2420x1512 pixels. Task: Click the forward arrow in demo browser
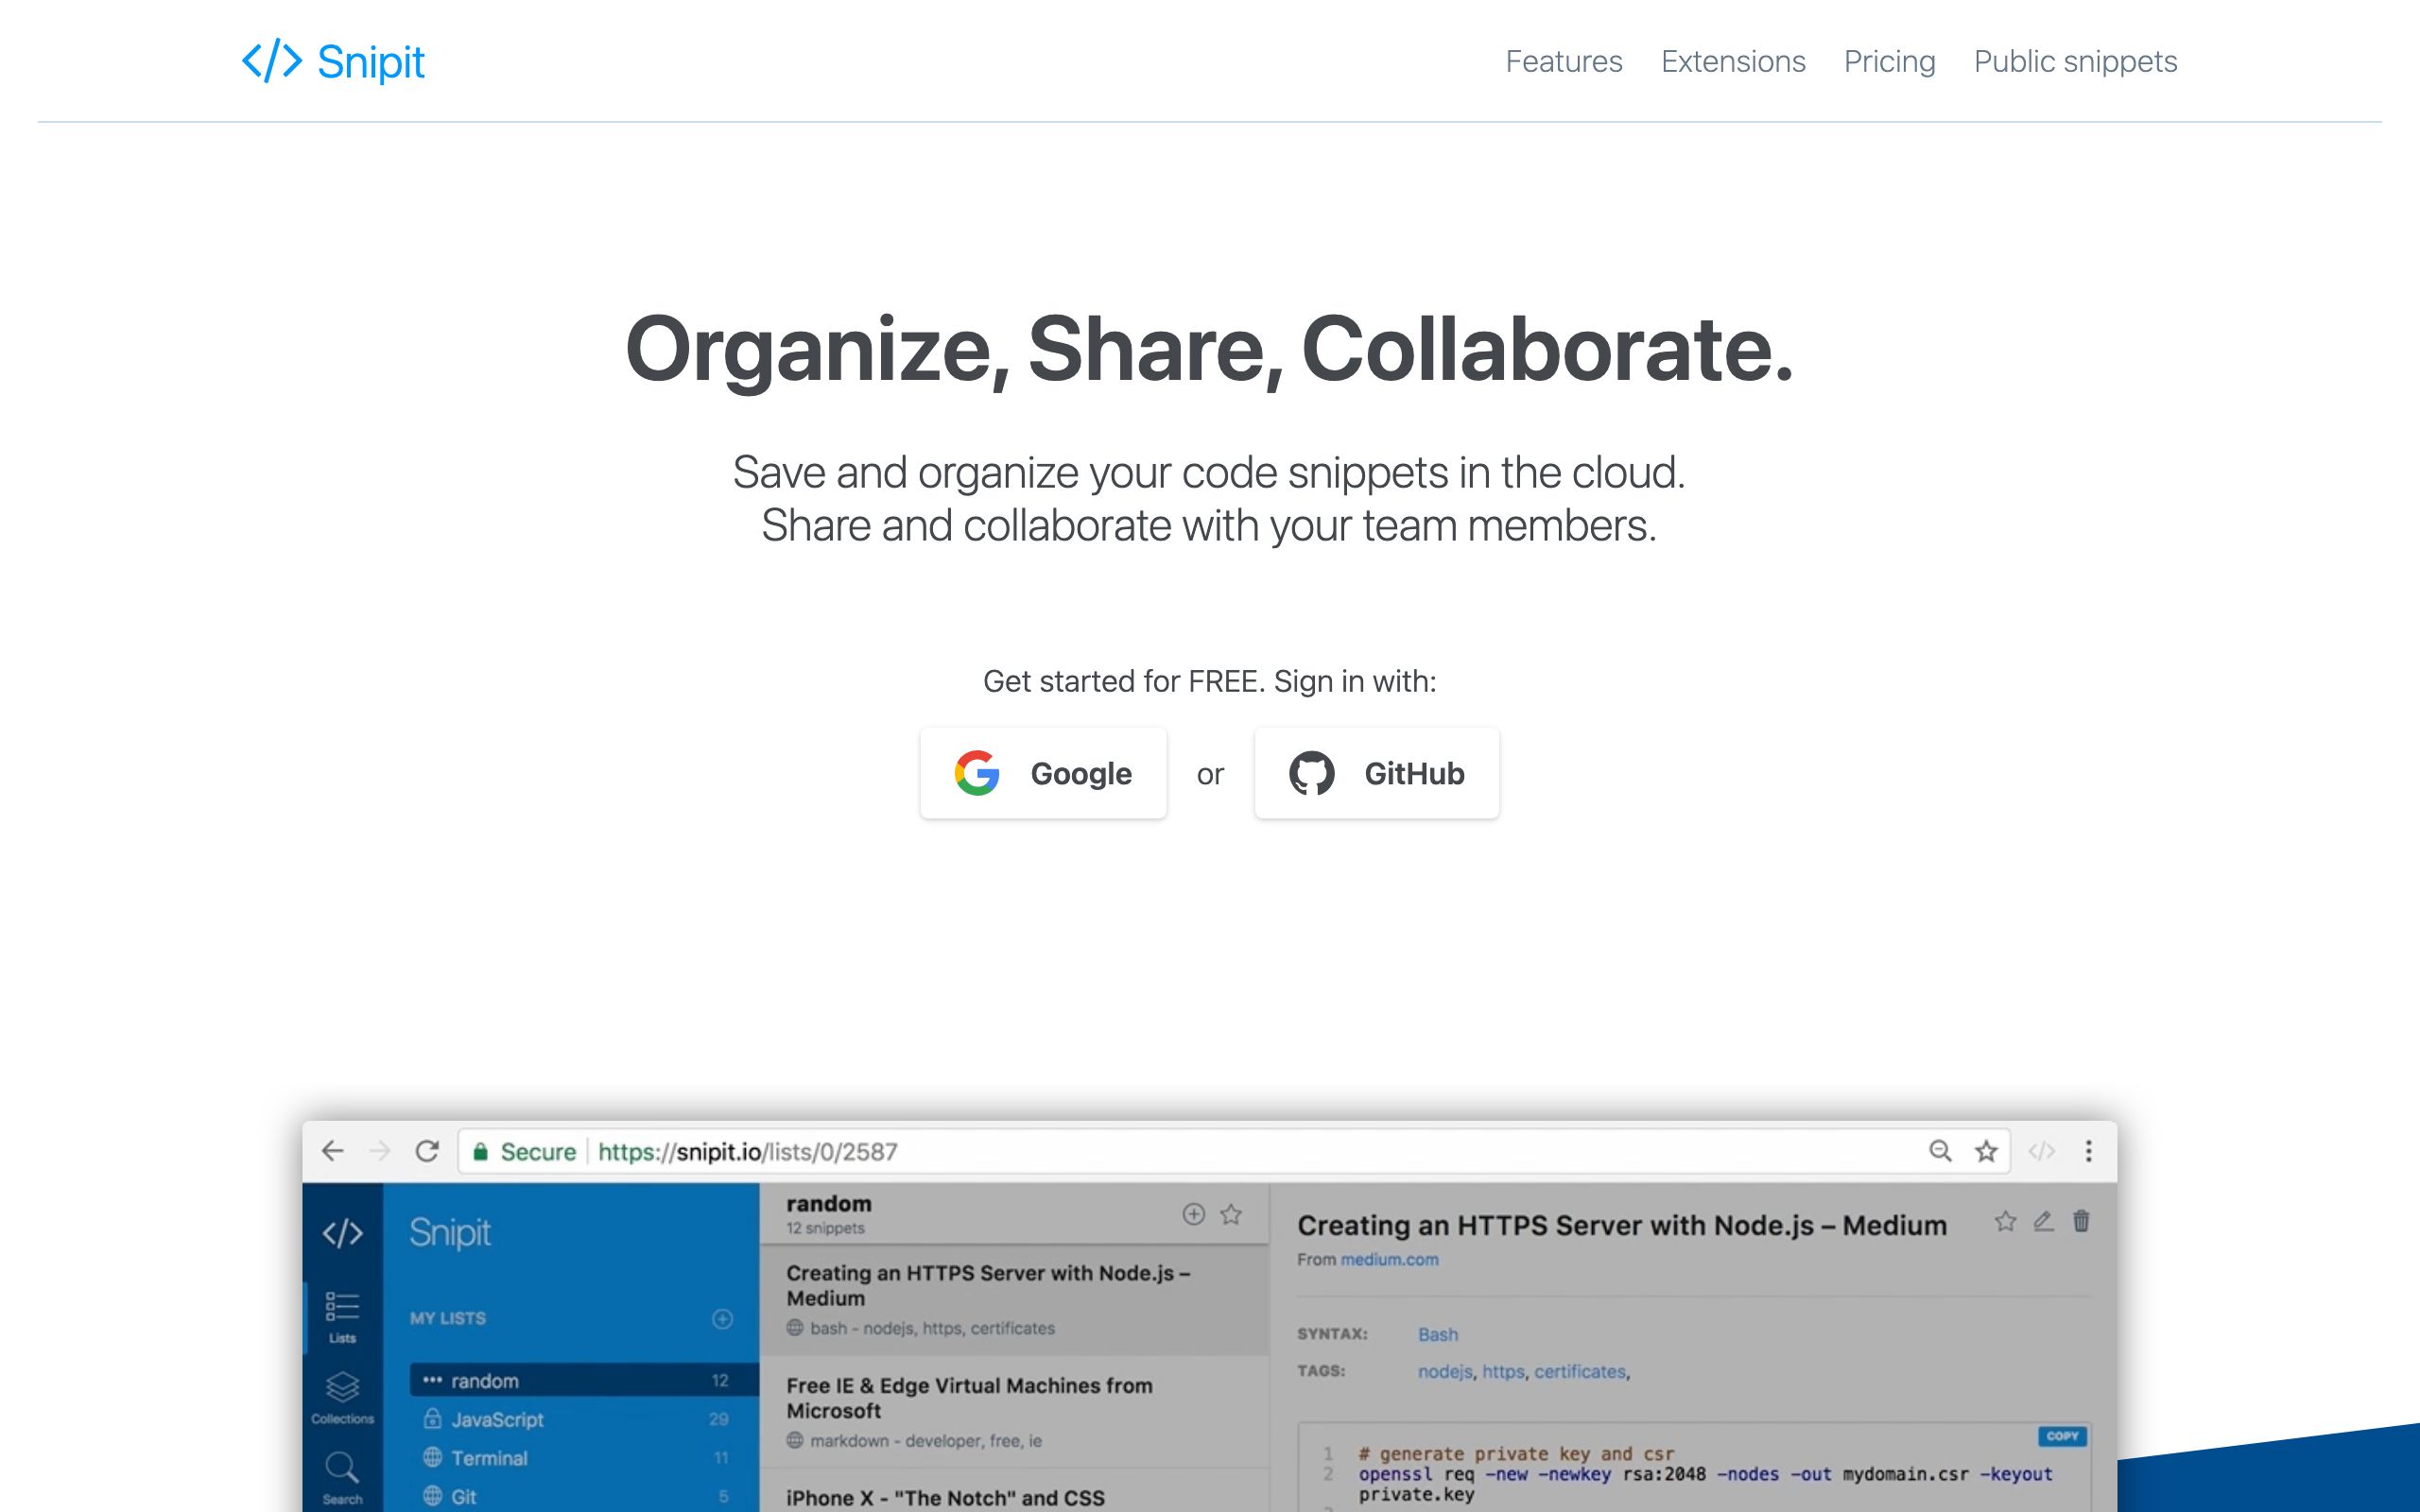[x=380, y=1151]
